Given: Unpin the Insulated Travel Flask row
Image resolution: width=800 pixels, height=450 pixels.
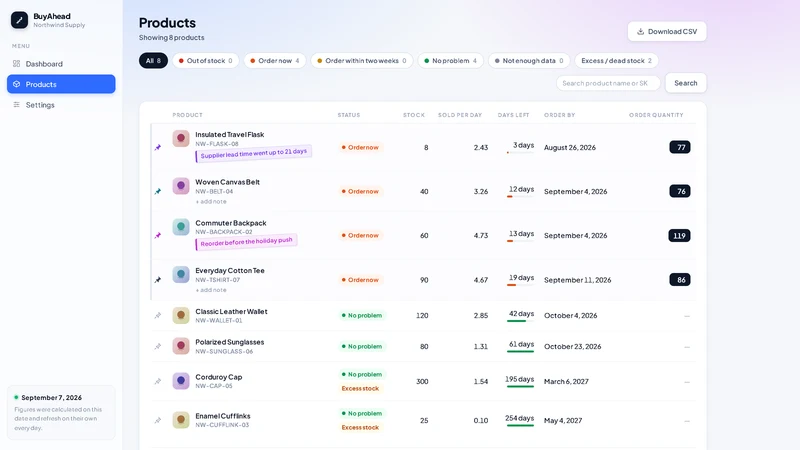Looking at the screenshot, I should point(158,147).
